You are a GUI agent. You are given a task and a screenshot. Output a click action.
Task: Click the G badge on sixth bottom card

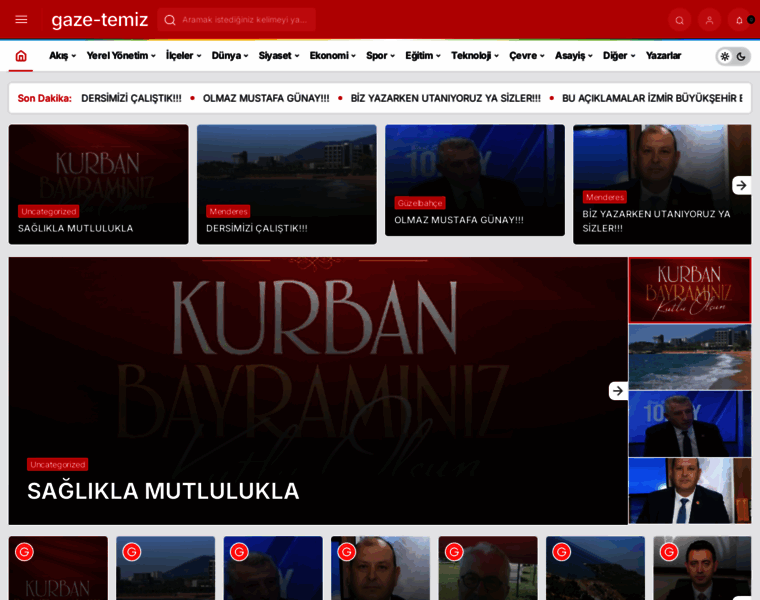562,552
